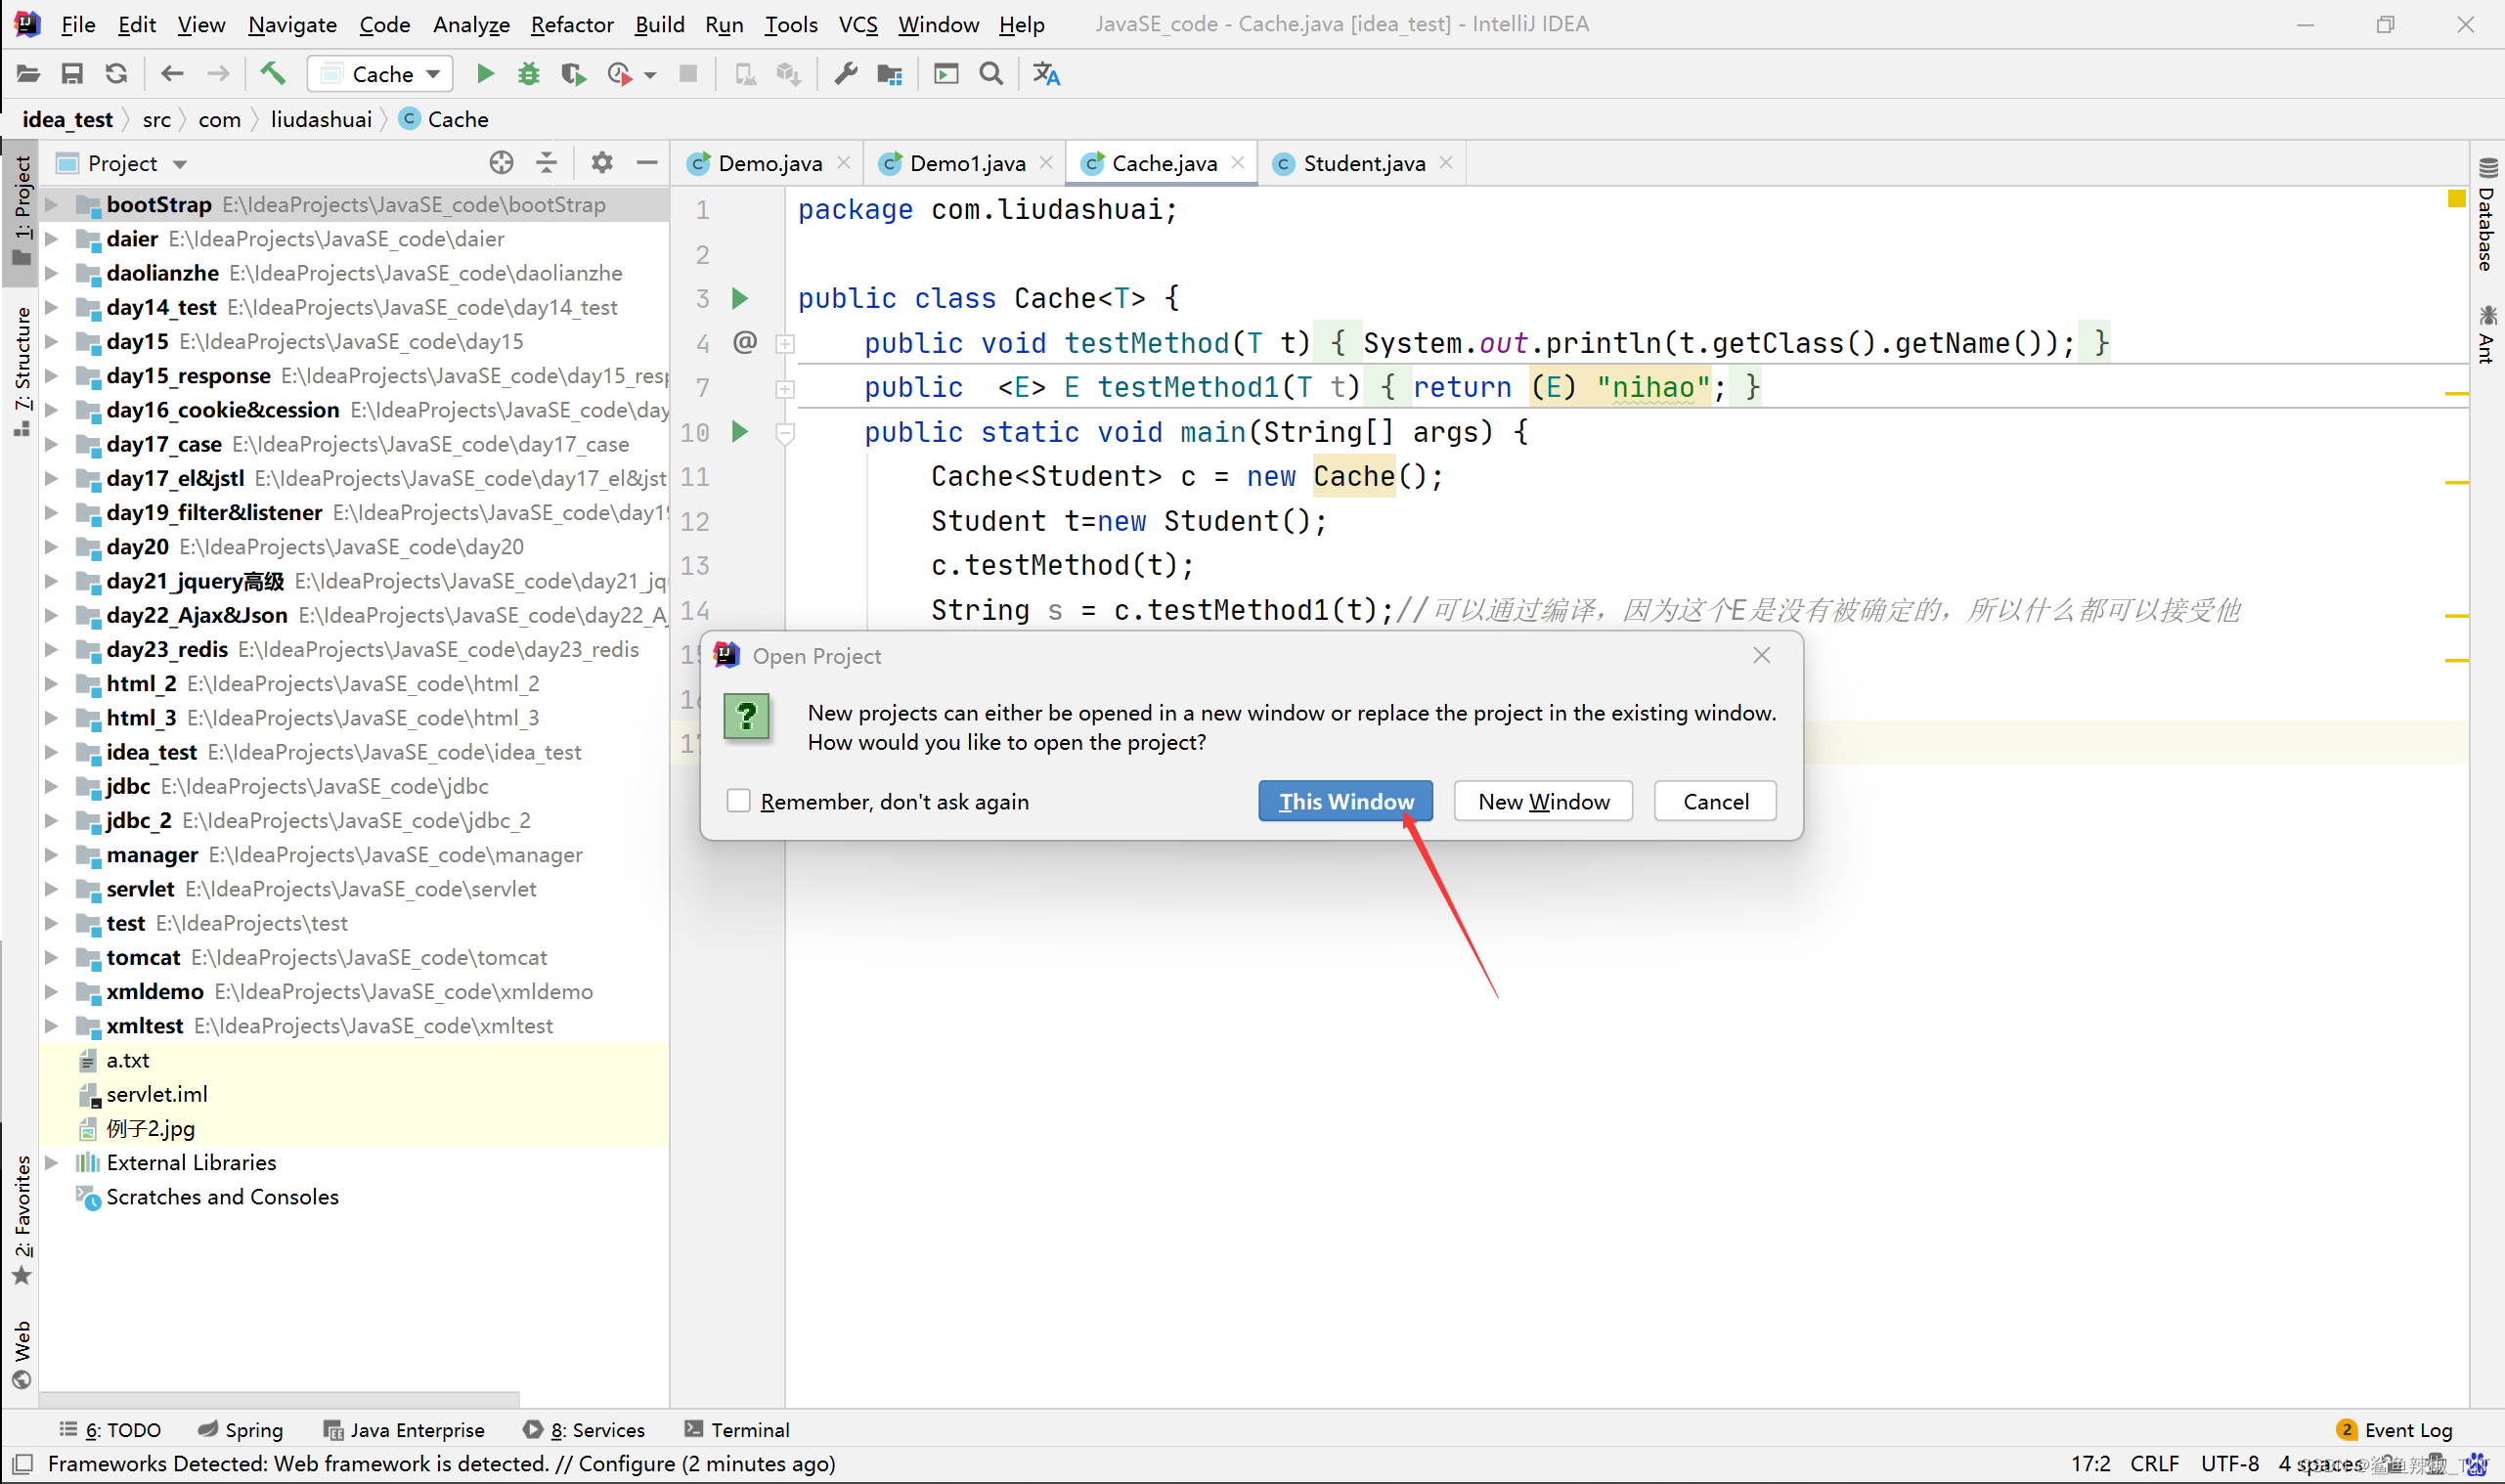Close the Cache.java tab
This screenshot has height=1484, width=2505.
point(1237,162)
